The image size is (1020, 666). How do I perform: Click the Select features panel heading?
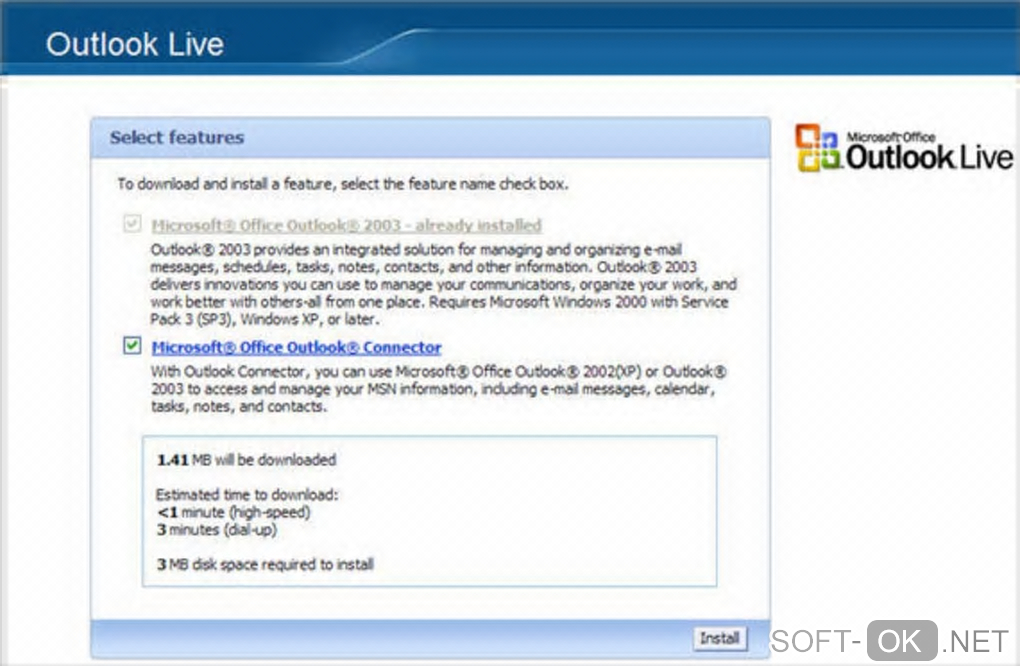click(x=177, y=137)
